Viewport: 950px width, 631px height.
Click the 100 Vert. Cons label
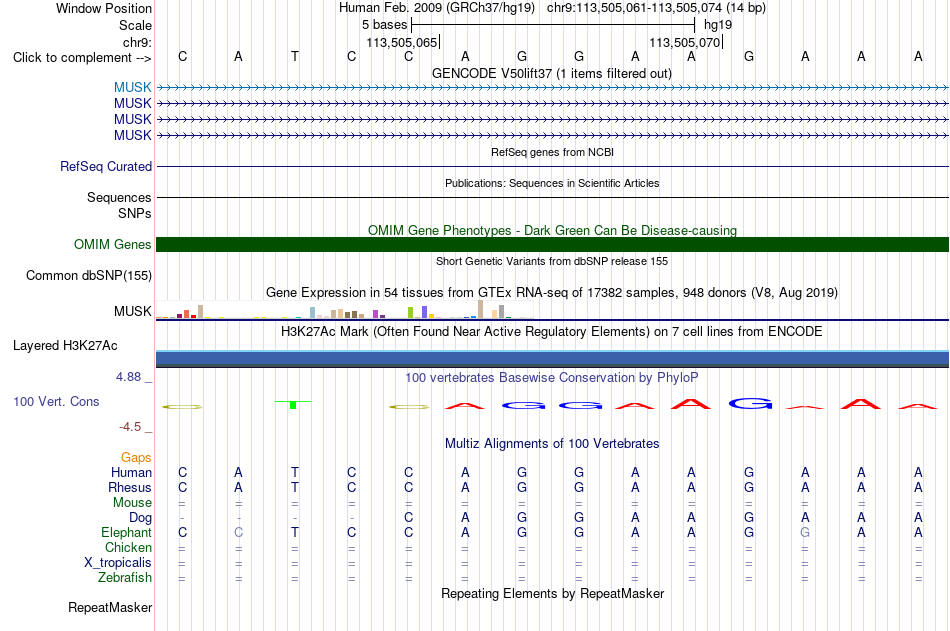[56, 401]
